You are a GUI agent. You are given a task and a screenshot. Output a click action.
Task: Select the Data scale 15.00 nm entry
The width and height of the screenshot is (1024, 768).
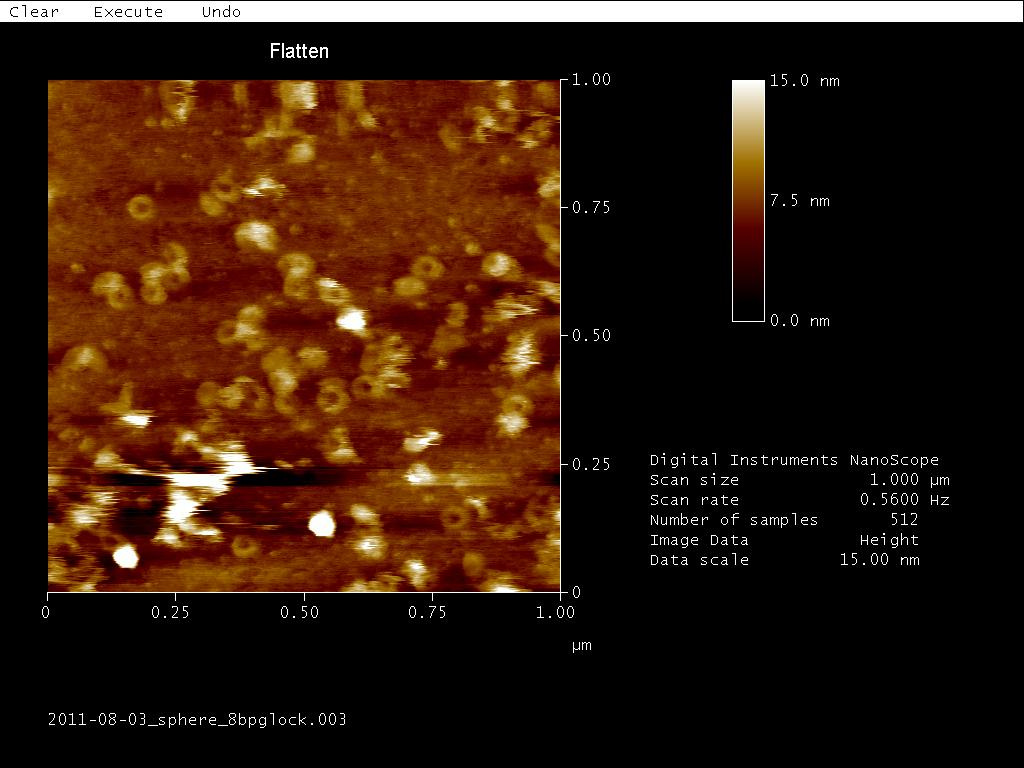pos(879,560)
